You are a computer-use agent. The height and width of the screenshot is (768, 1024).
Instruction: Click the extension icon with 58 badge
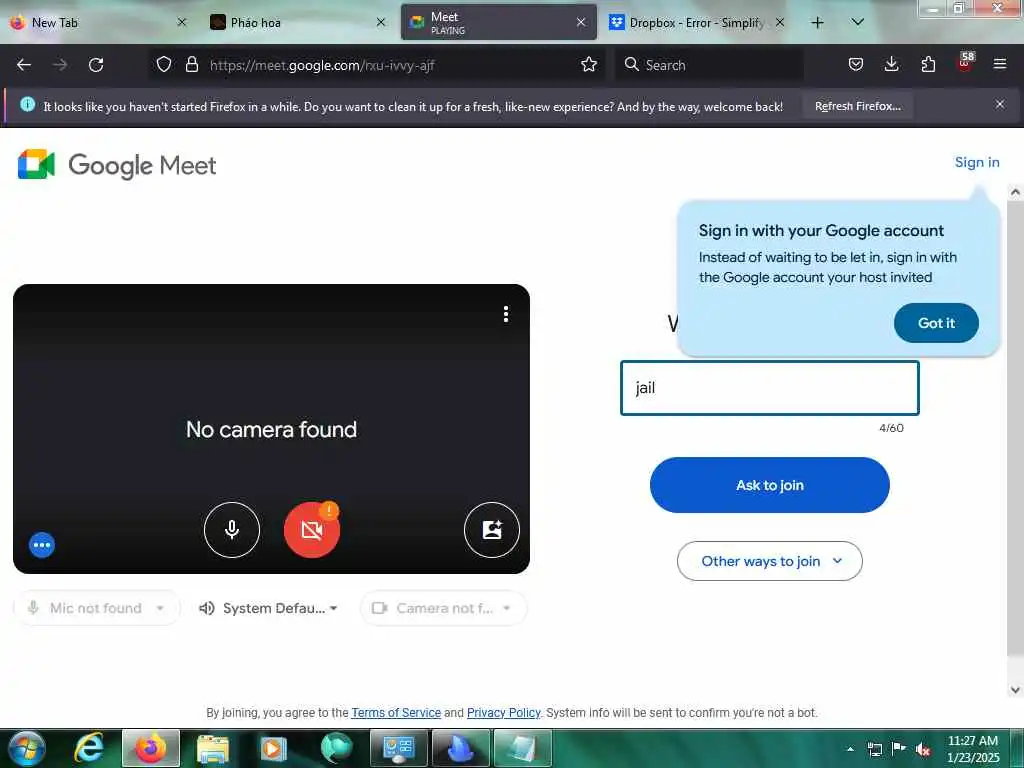click(965, 63)
